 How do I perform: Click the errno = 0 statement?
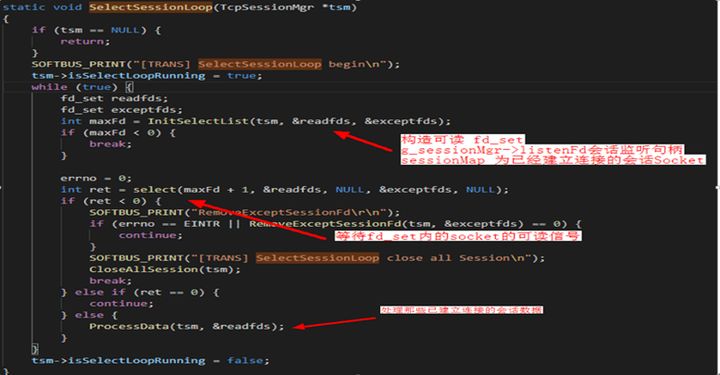point(96,178)
